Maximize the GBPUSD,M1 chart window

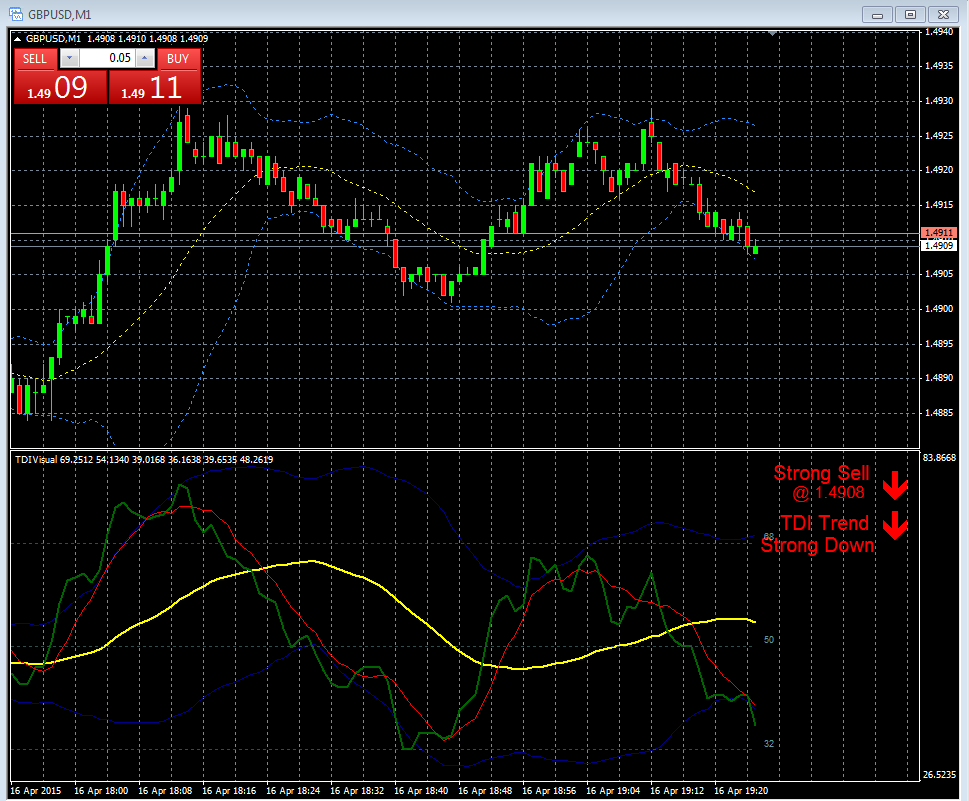pos(910,15)
